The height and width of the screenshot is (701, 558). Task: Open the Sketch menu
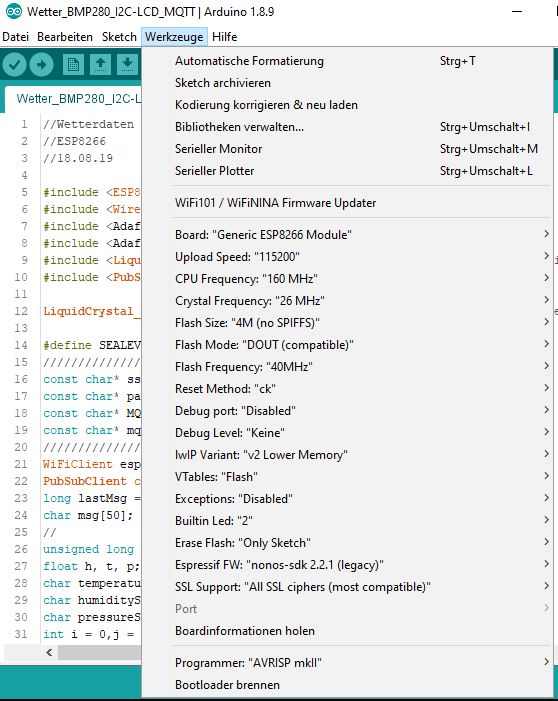(x=119, y=37)
